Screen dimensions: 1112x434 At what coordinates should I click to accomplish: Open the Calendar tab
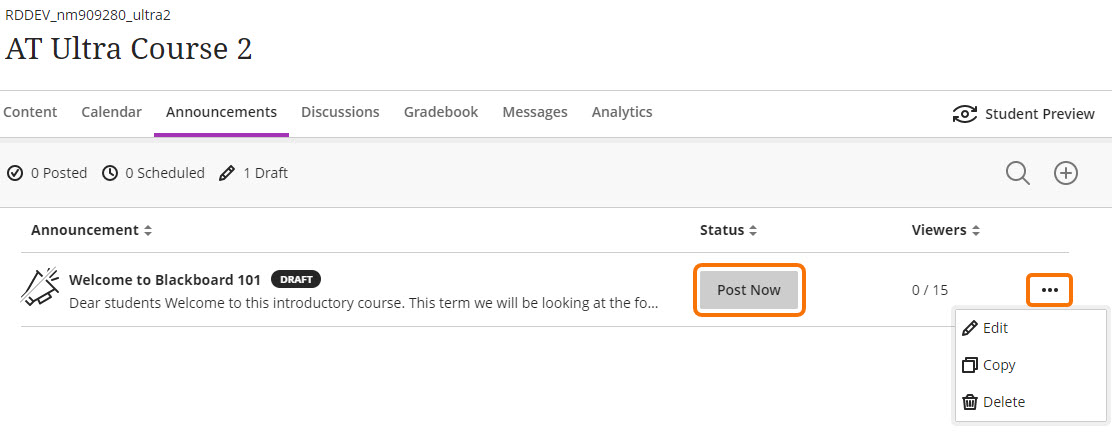pyautogui.click(x=111, y=112)
